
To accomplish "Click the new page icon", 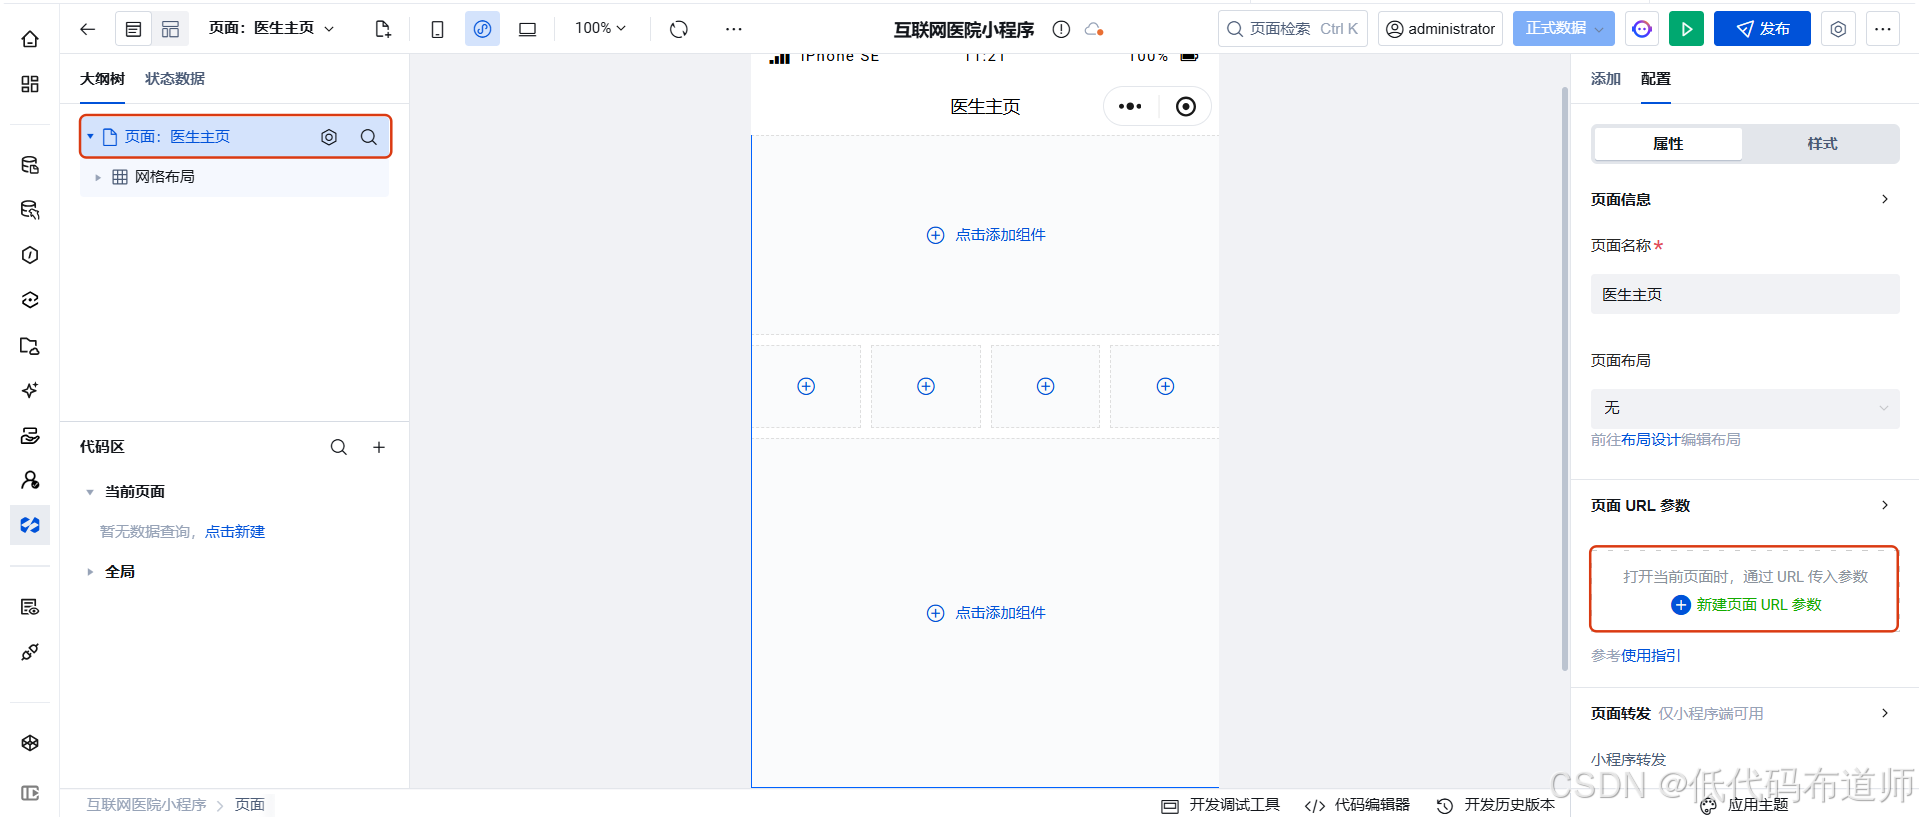I will pos(382,29).
